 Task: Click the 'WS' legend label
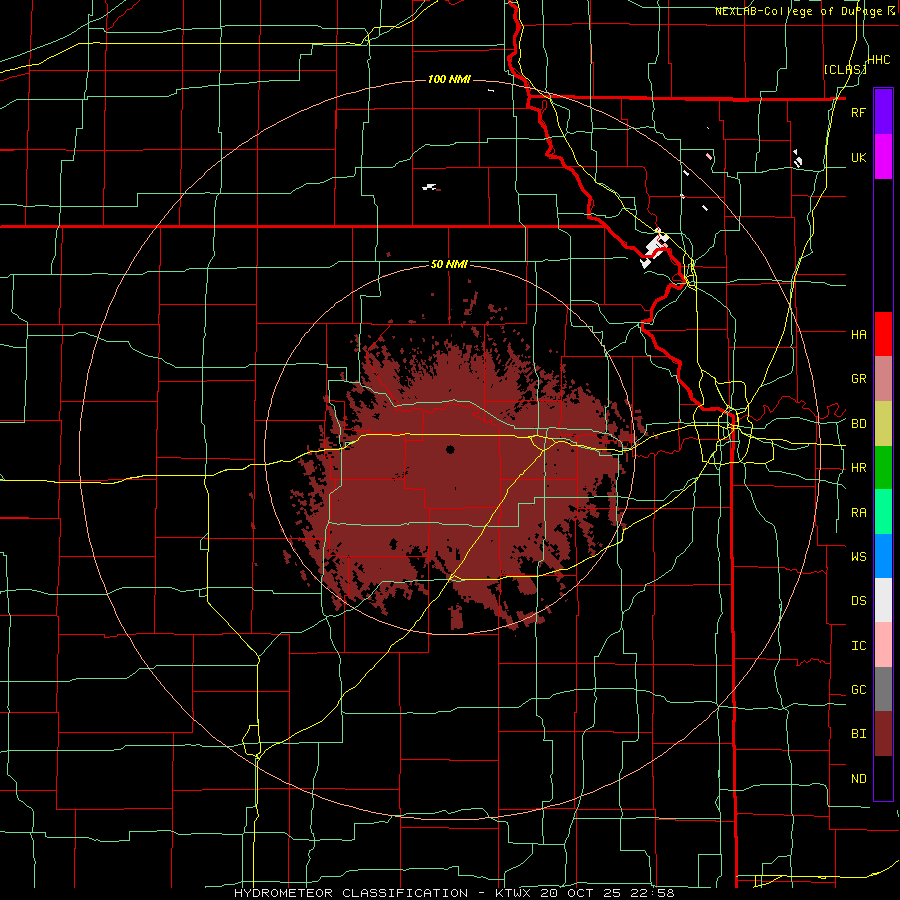[858, 556]
